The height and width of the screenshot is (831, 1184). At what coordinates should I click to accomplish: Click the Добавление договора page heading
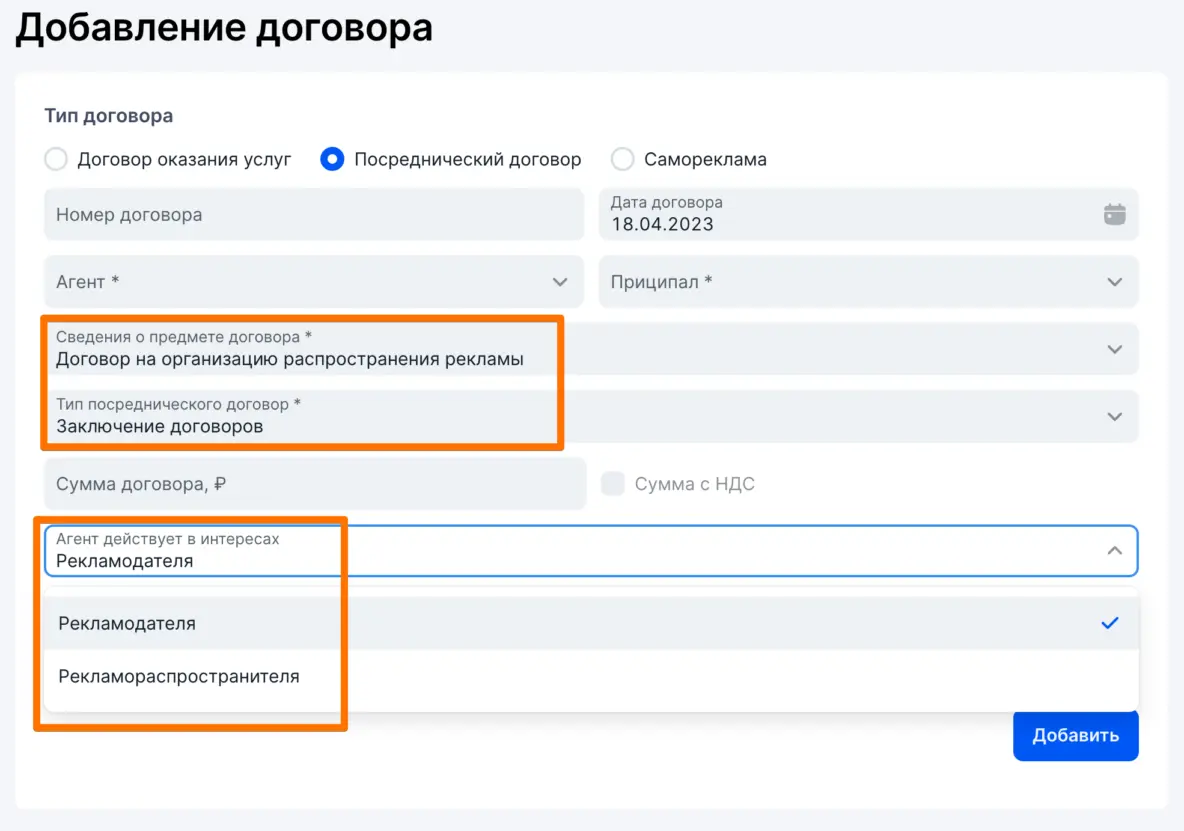coord(224,28)
